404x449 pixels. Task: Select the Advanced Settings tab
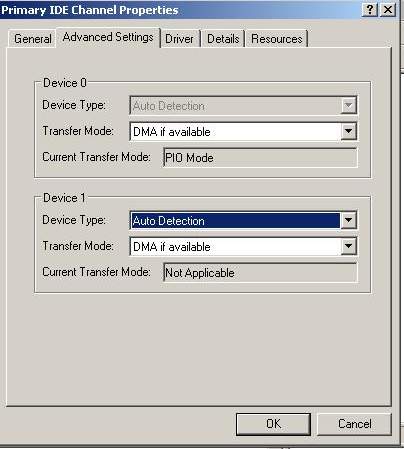108,37
